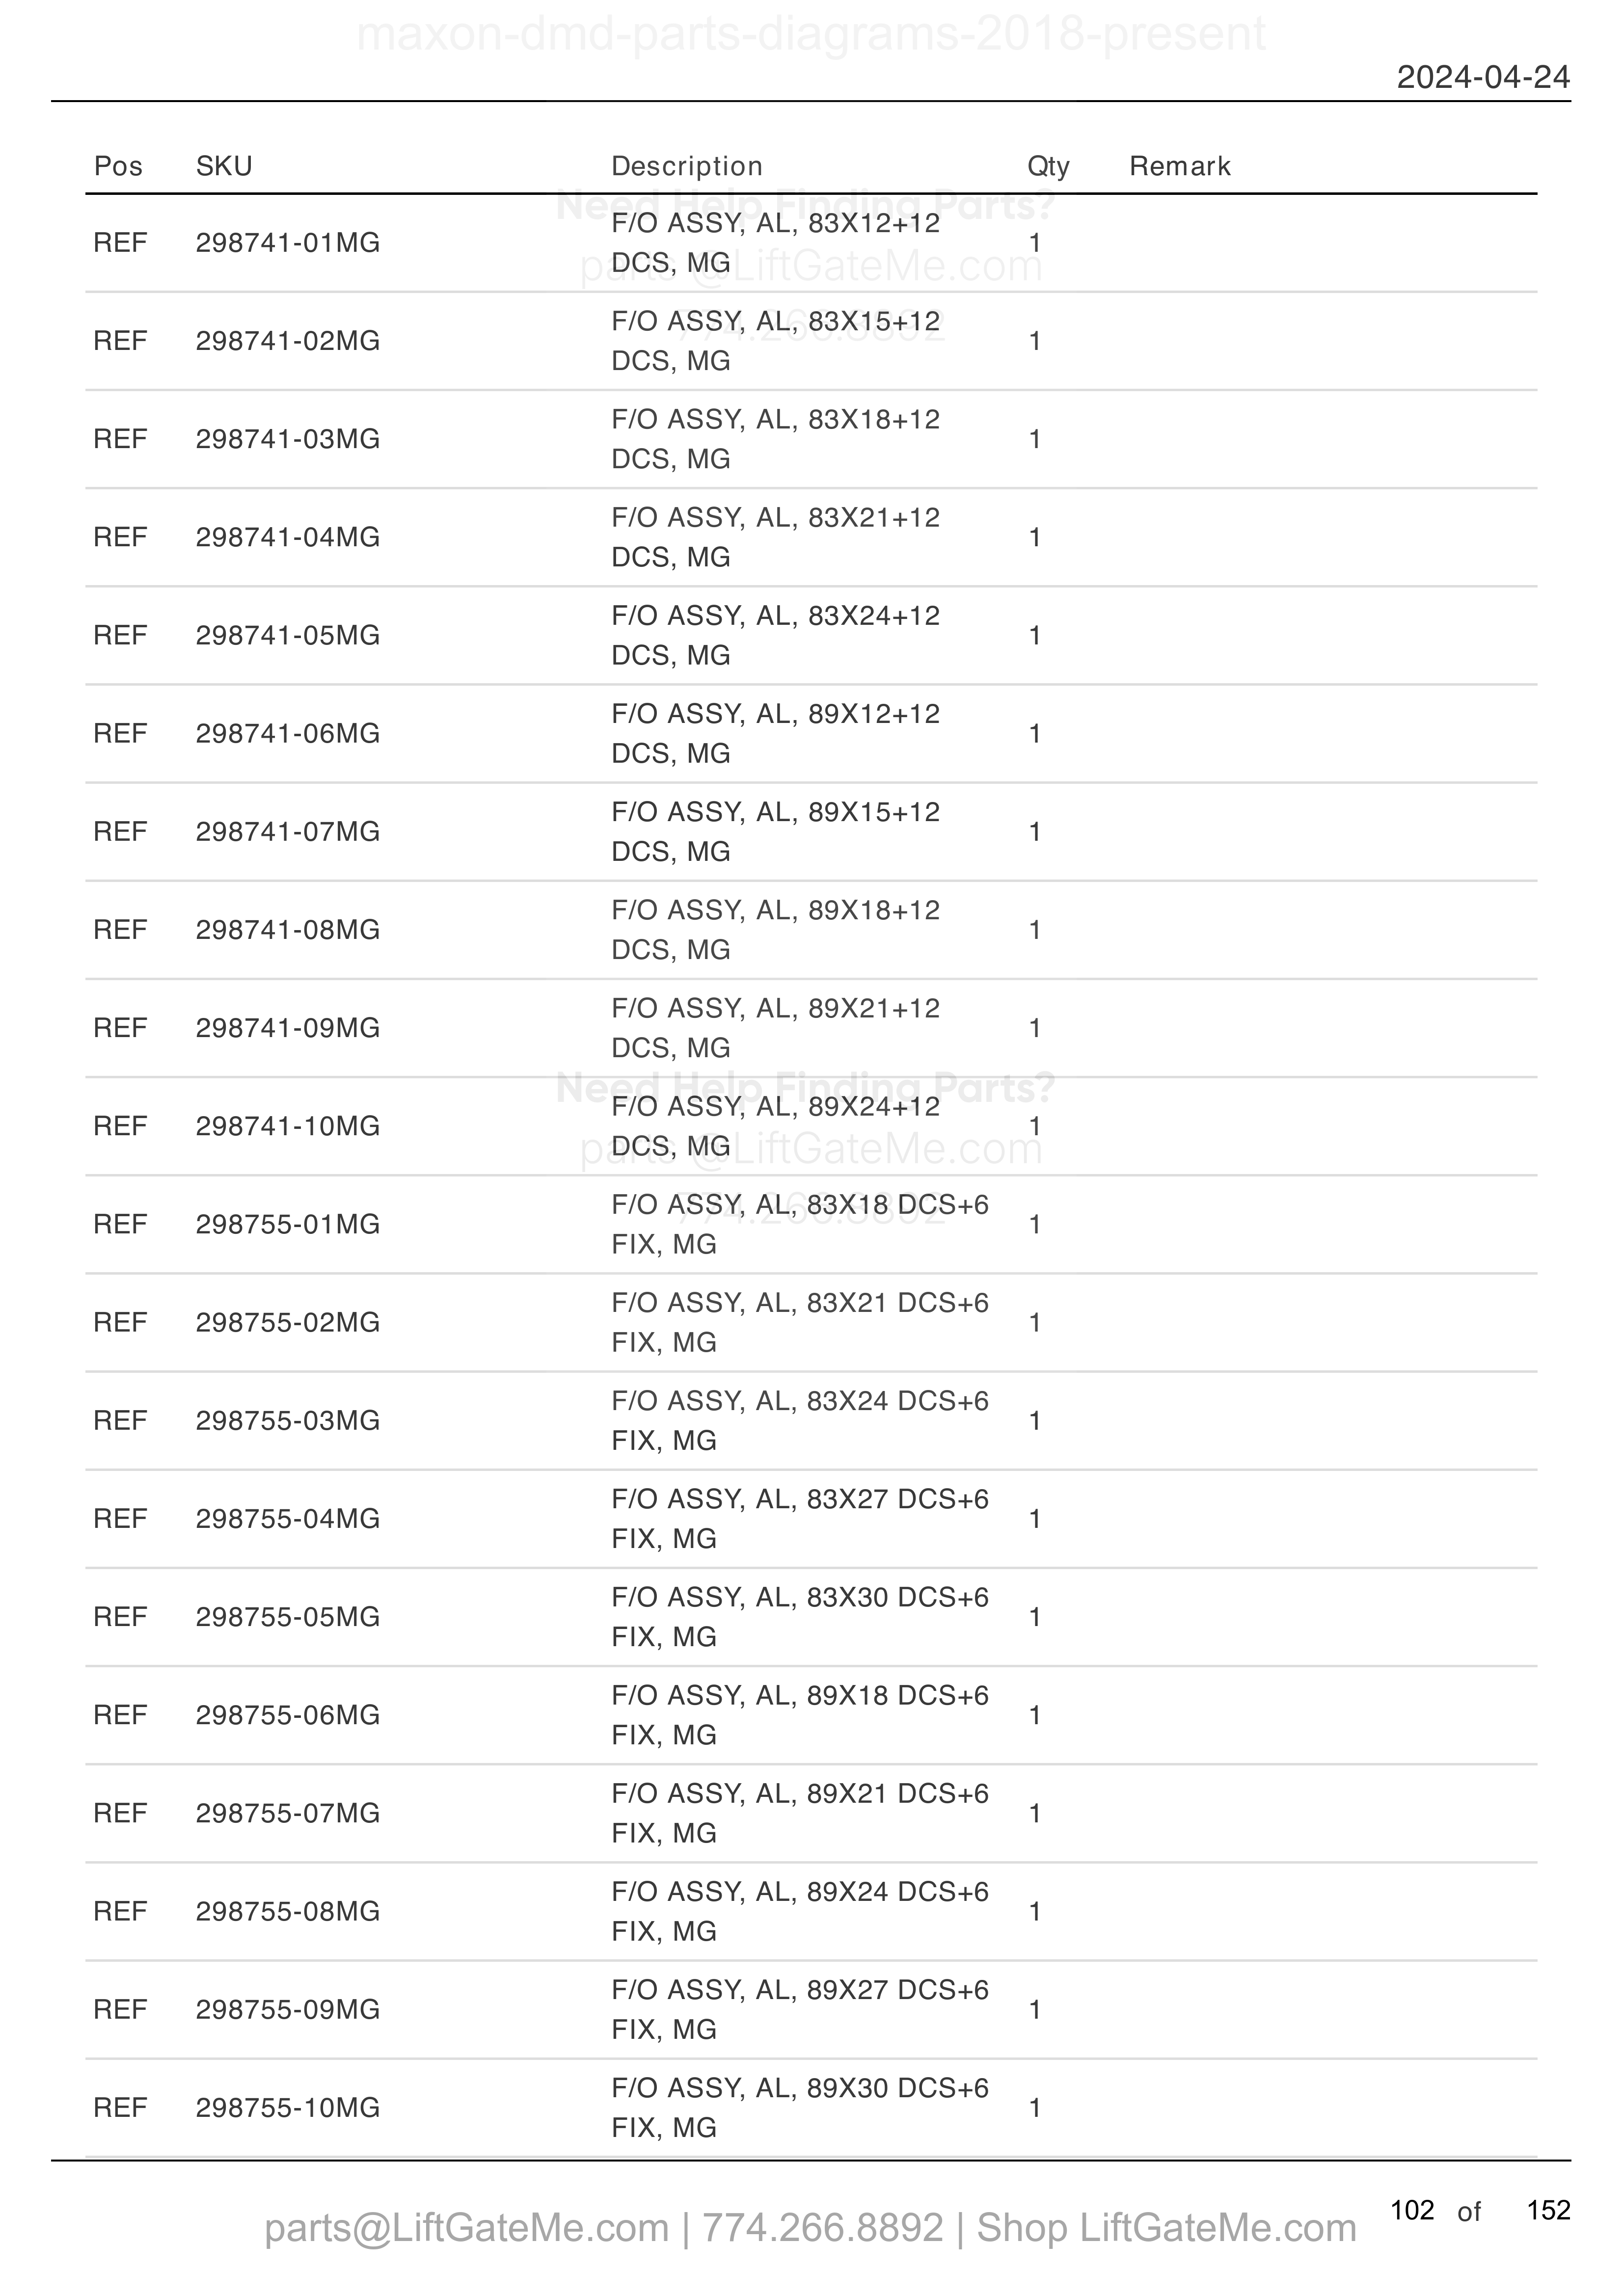
Task: Click Shop LiftGateMe.com footer link
Action: pyautogui.click(x=1166, y=2228)
